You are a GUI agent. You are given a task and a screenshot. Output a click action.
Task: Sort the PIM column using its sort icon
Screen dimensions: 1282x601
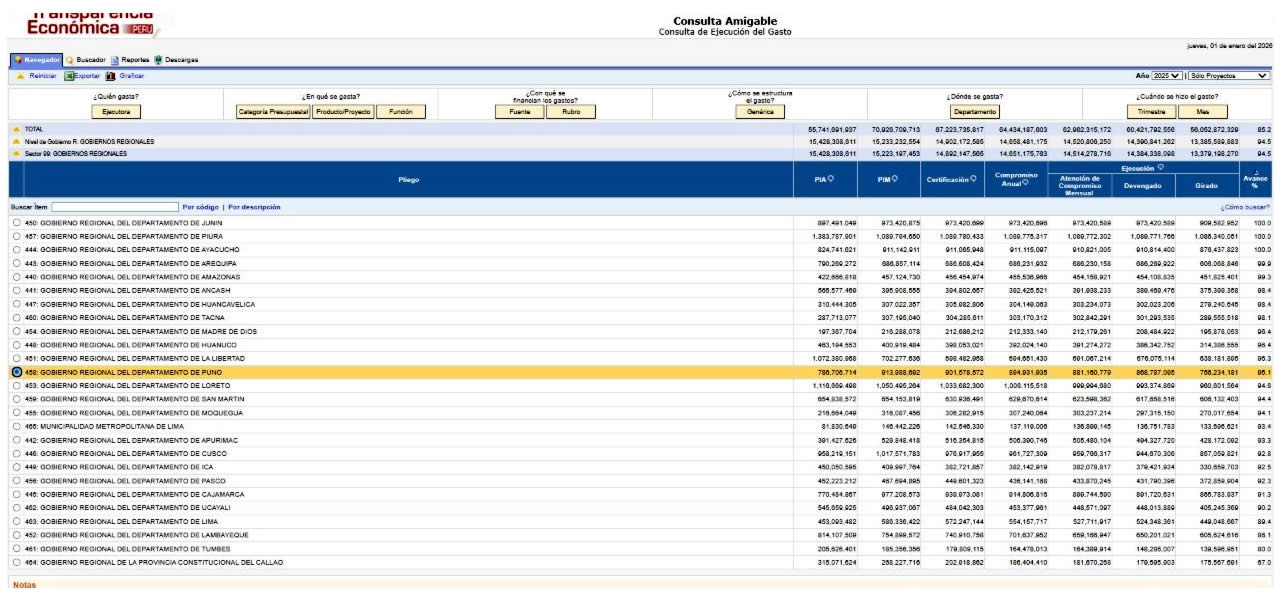coord(894,180)
